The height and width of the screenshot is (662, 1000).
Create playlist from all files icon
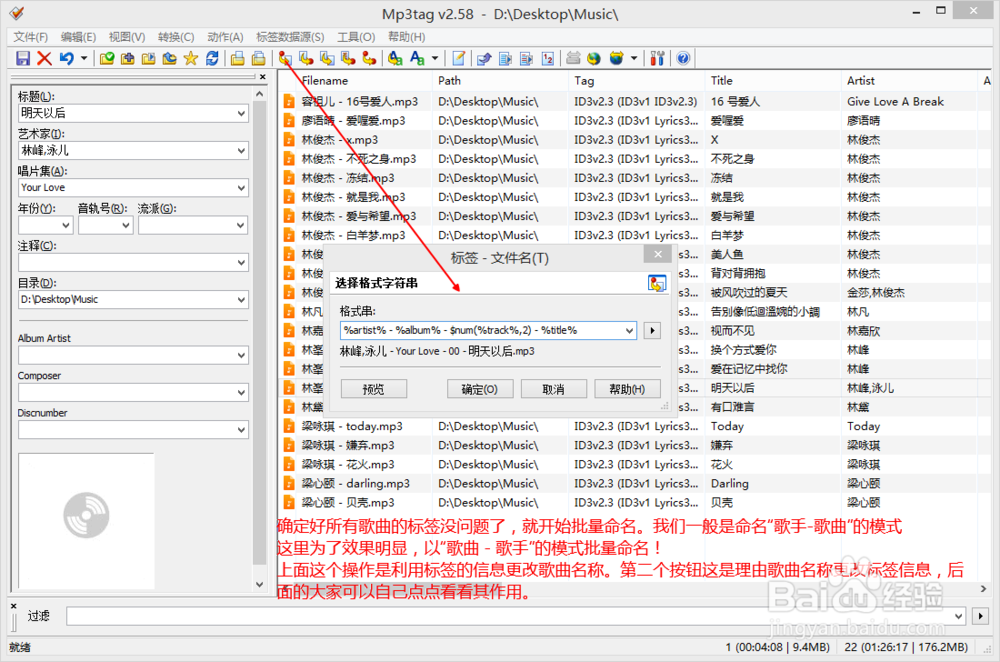coord(238,59)
